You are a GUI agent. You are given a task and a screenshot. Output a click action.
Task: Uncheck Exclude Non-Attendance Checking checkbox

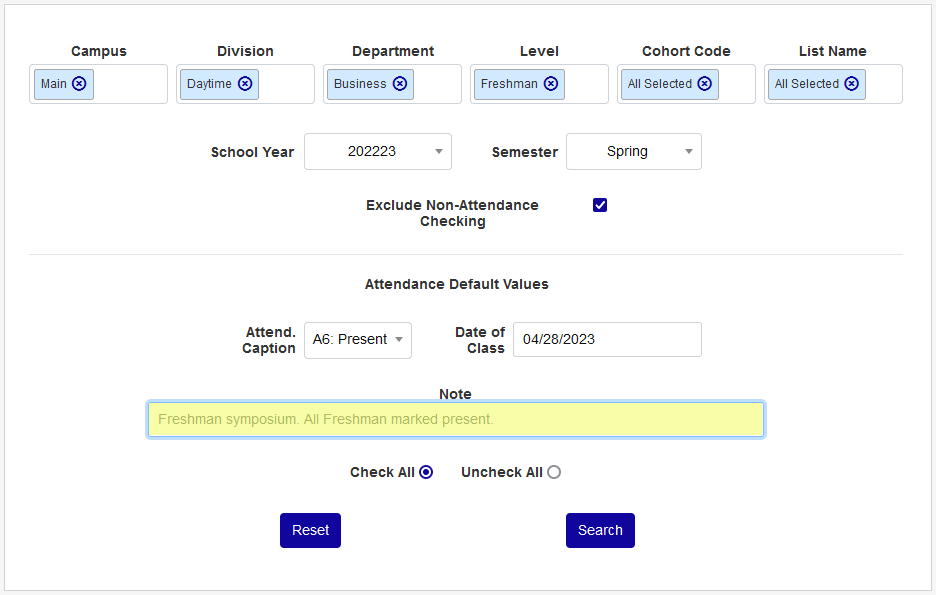[x=600, y=205]
